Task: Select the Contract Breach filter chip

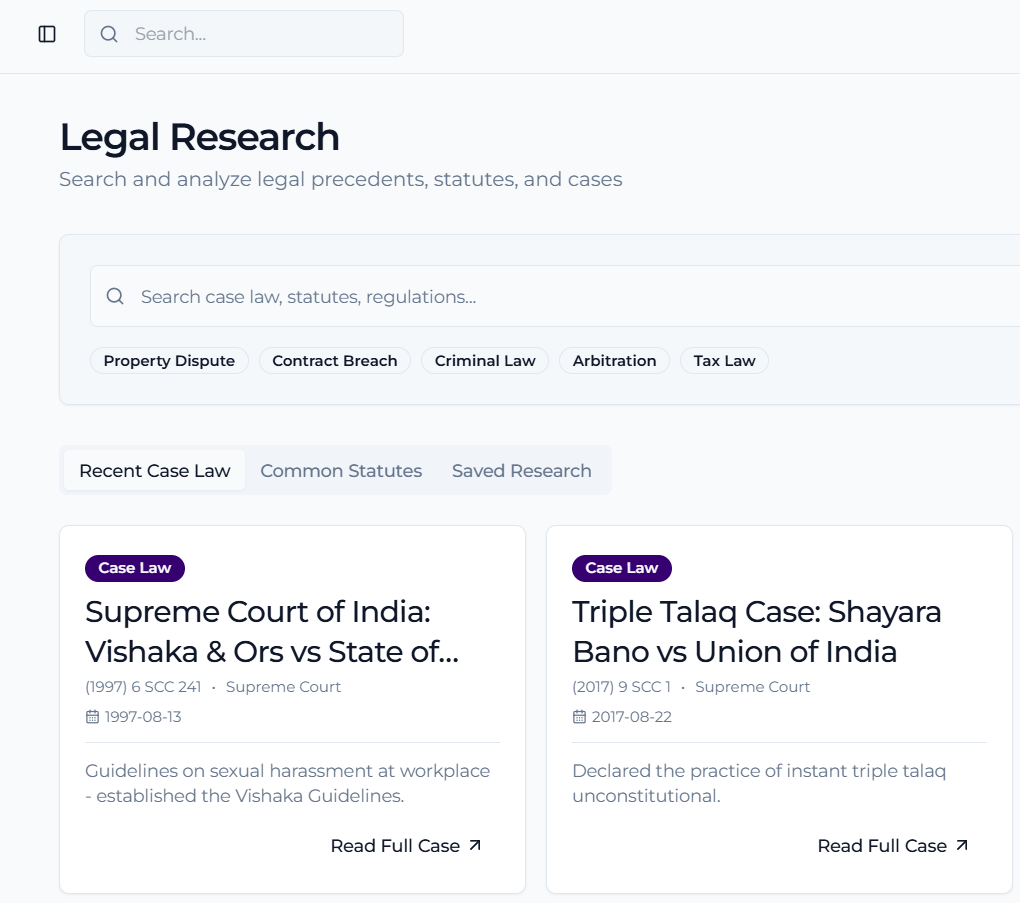Action: coord(334,361)
